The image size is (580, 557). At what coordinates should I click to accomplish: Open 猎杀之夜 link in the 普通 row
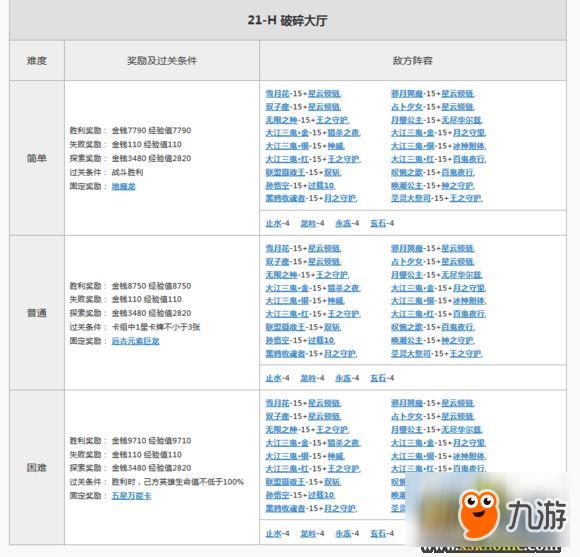(344, 288)
